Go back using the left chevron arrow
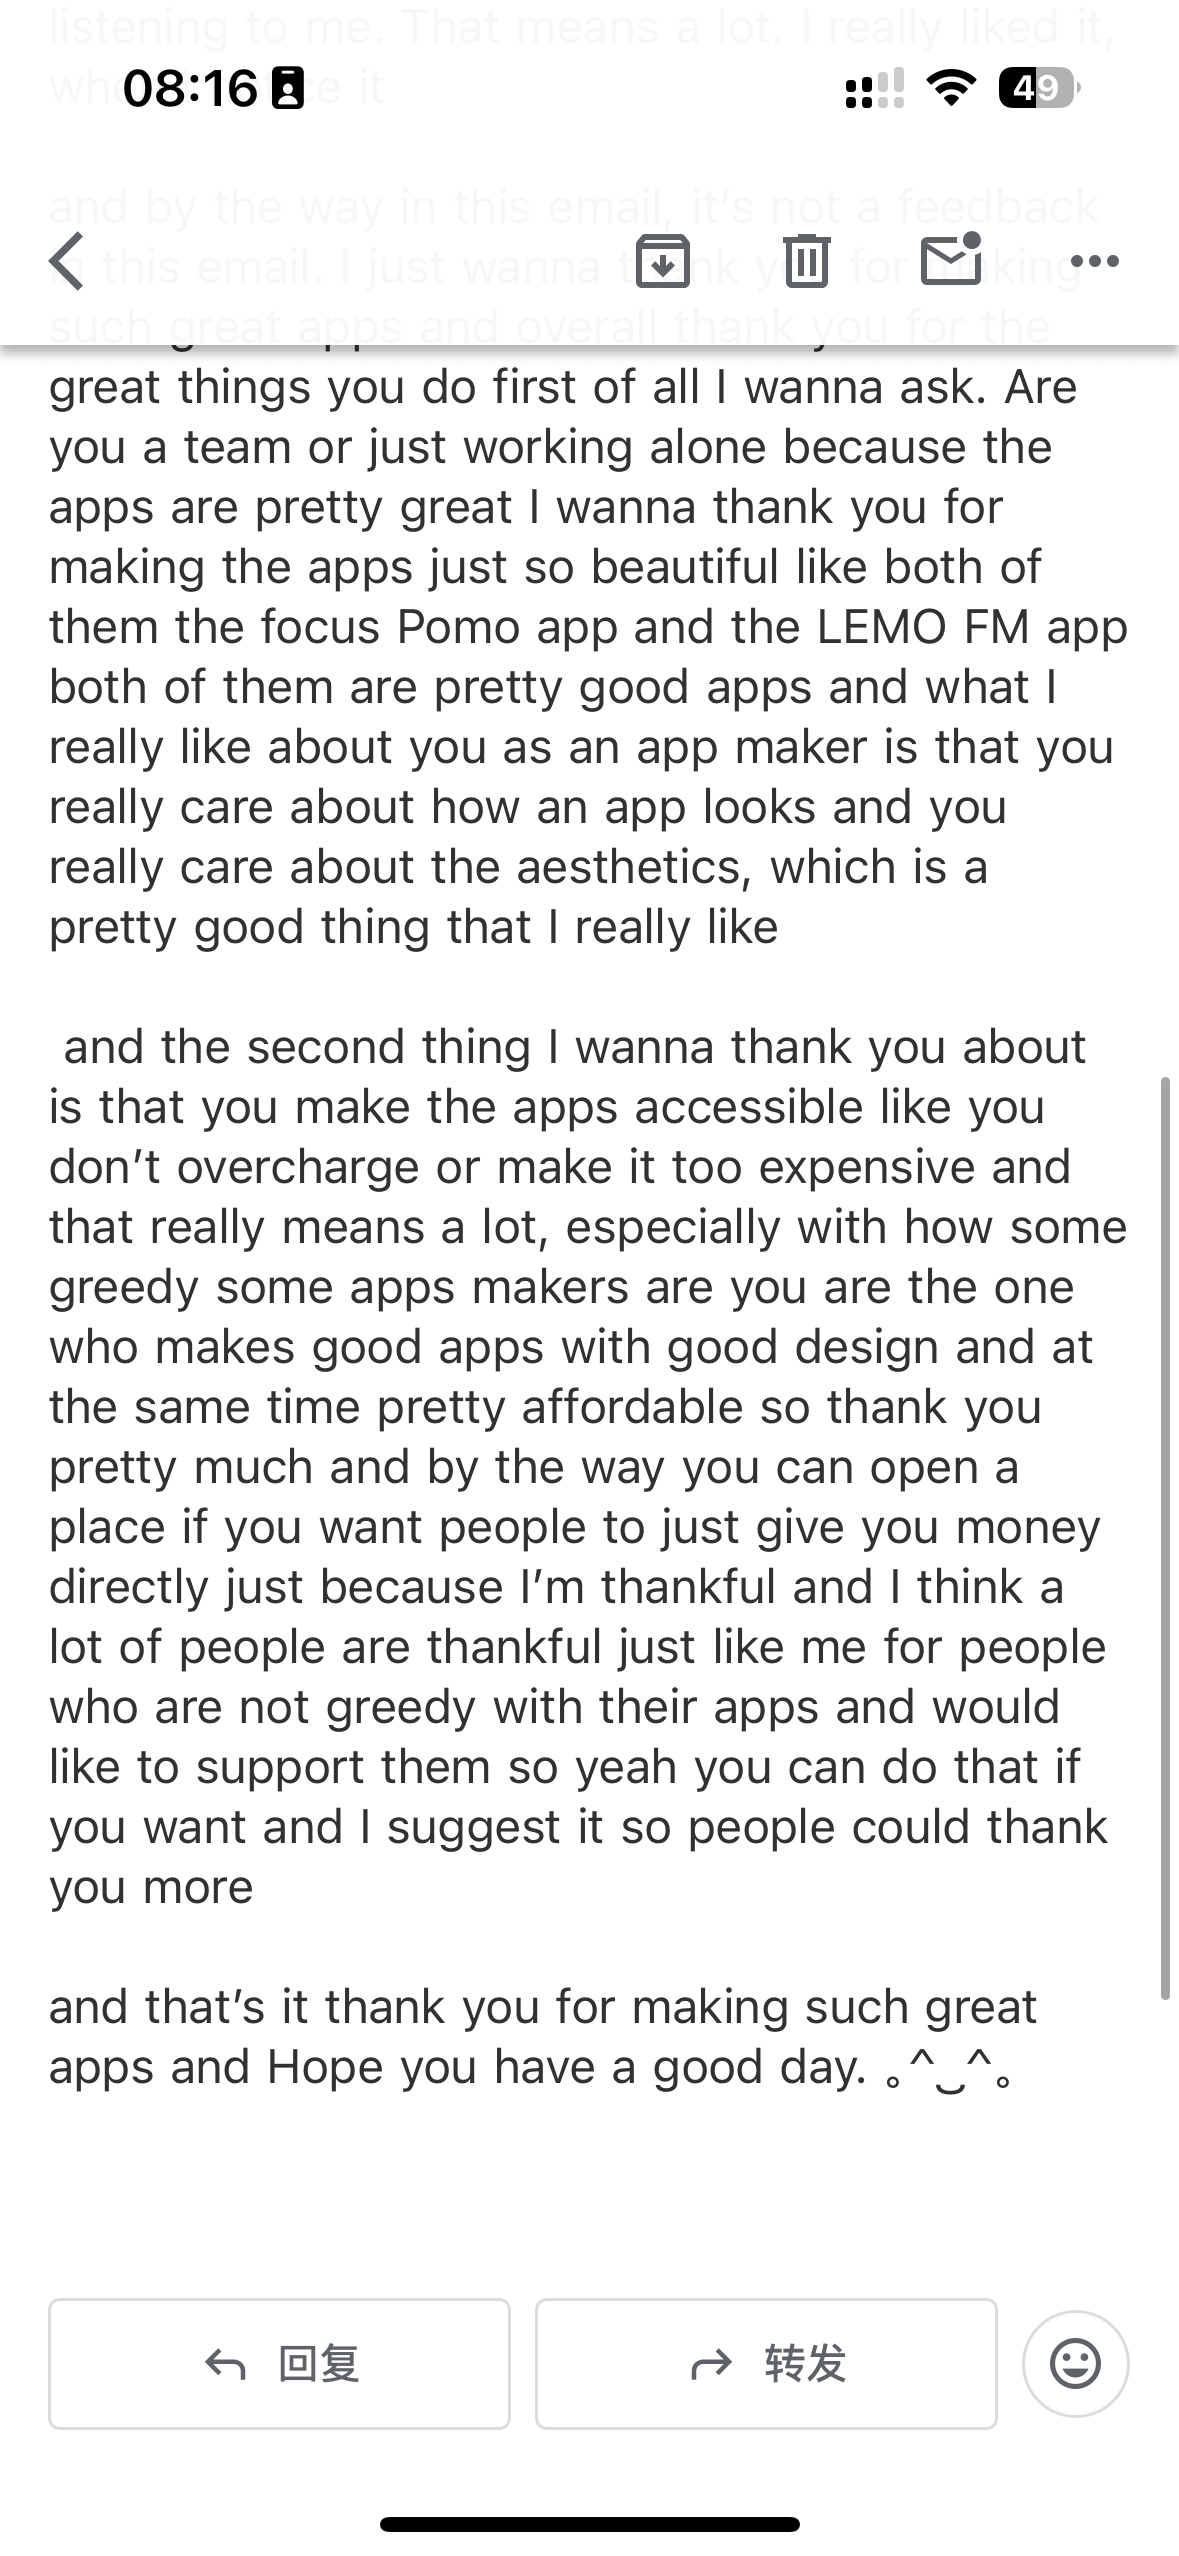 coord(67,262)
